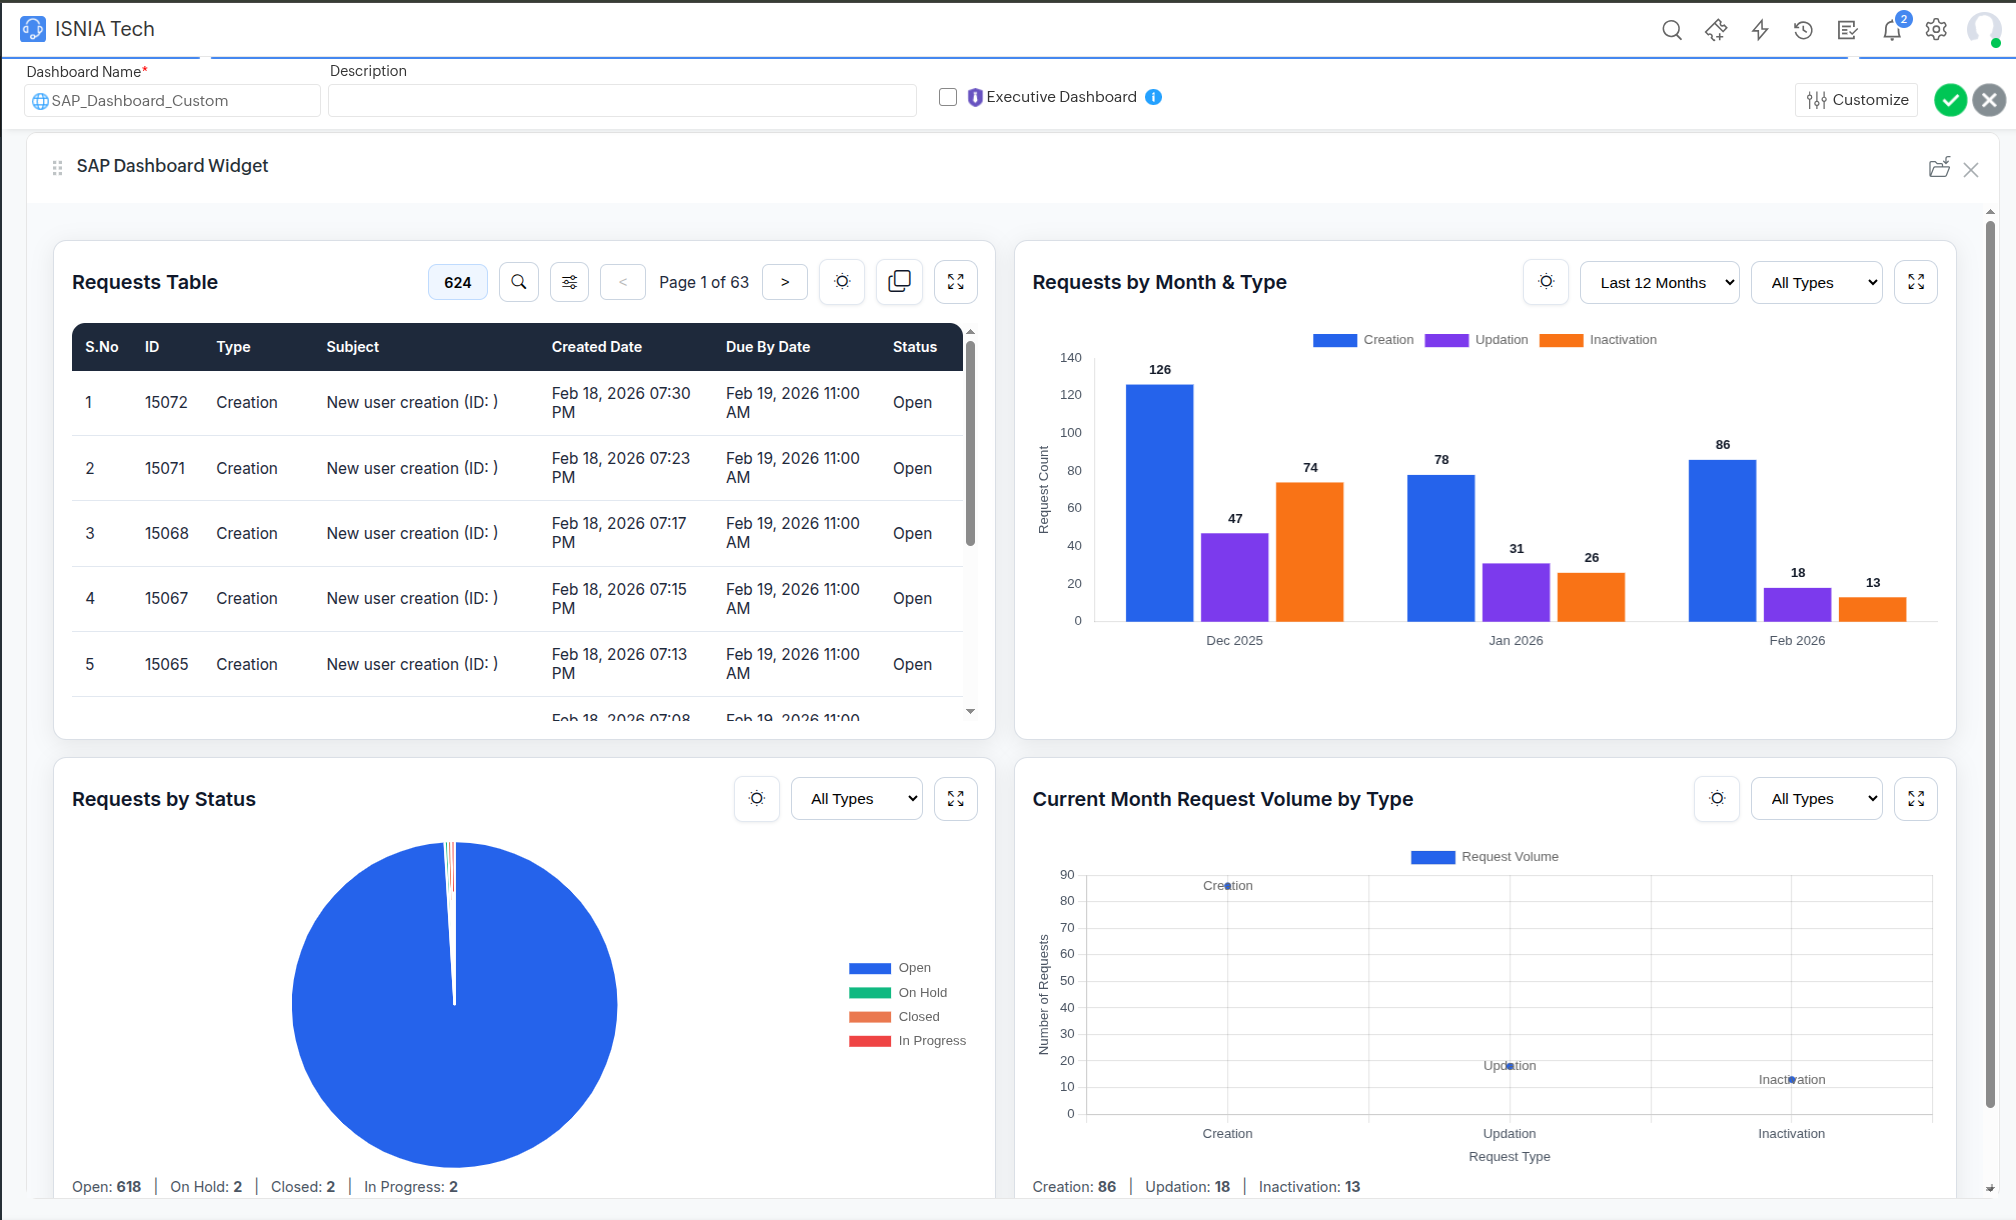The height and width of the screenshot is (1220, 2016).
Task: Open global search in the top bar
Action: point(1671,30)
